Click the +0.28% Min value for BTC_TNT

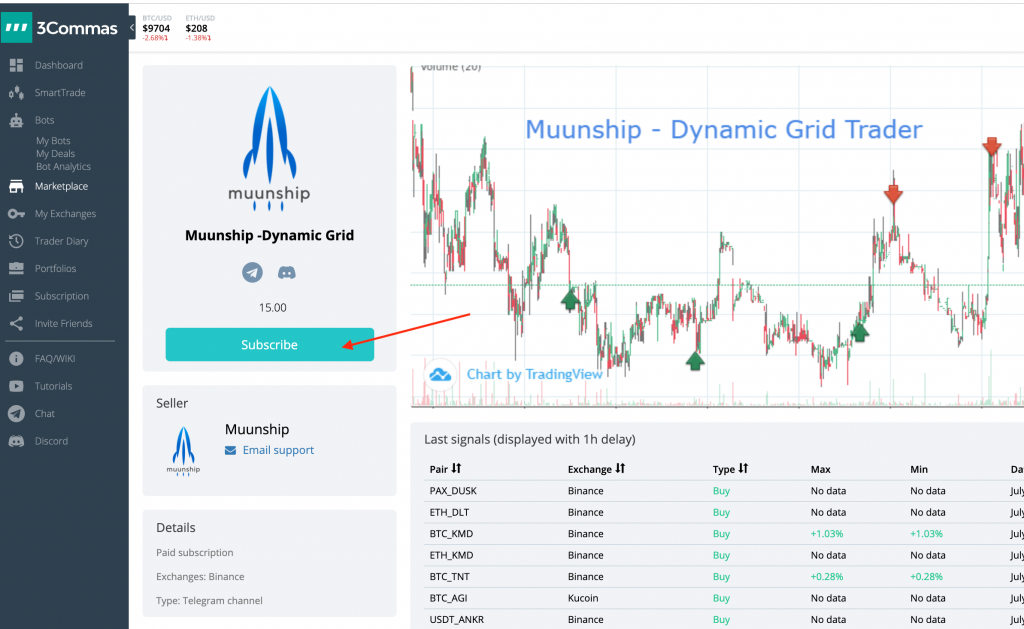(926, 577)
